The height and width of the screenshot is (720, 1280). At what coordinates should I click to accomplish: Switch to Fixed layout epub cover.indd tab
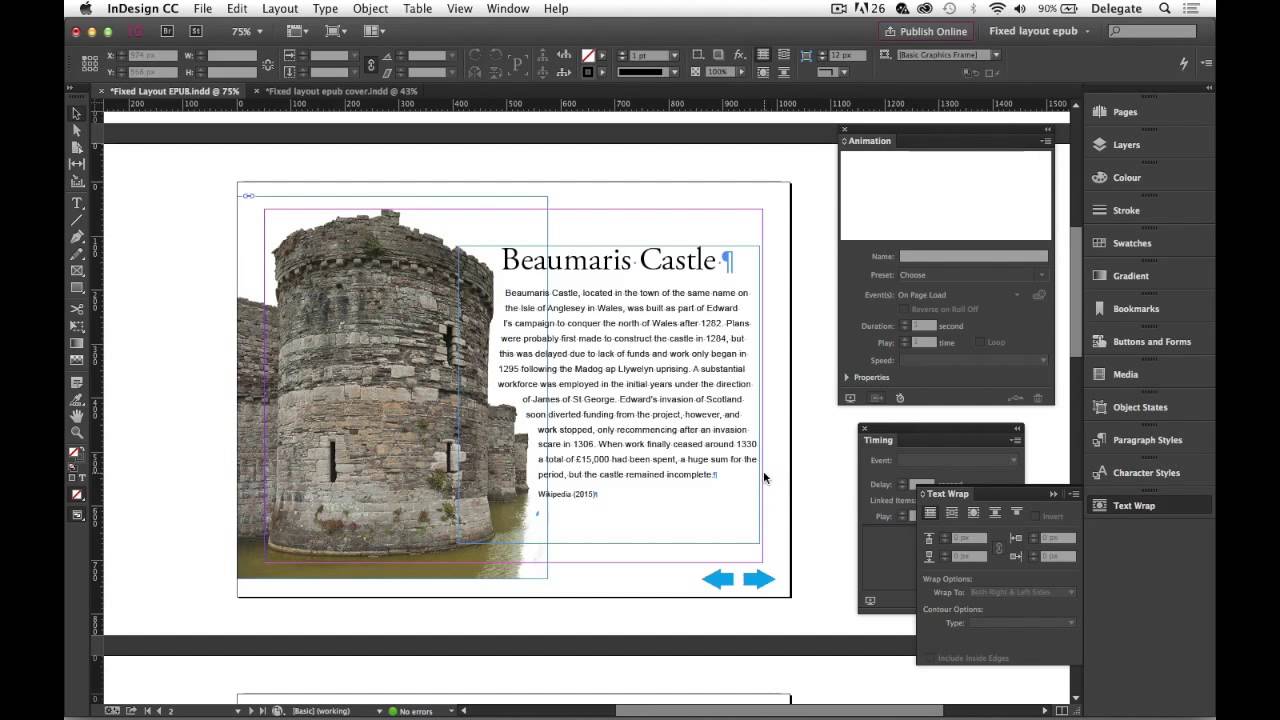[x=341, y=91]
